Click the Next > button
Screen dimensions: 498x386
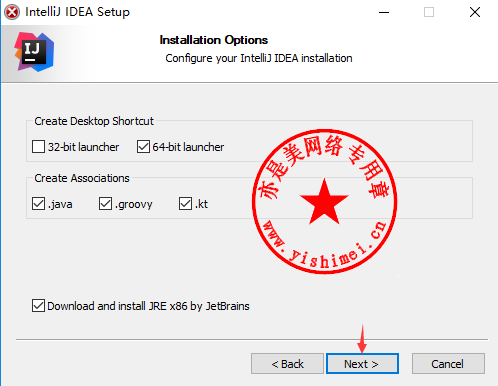362,364
